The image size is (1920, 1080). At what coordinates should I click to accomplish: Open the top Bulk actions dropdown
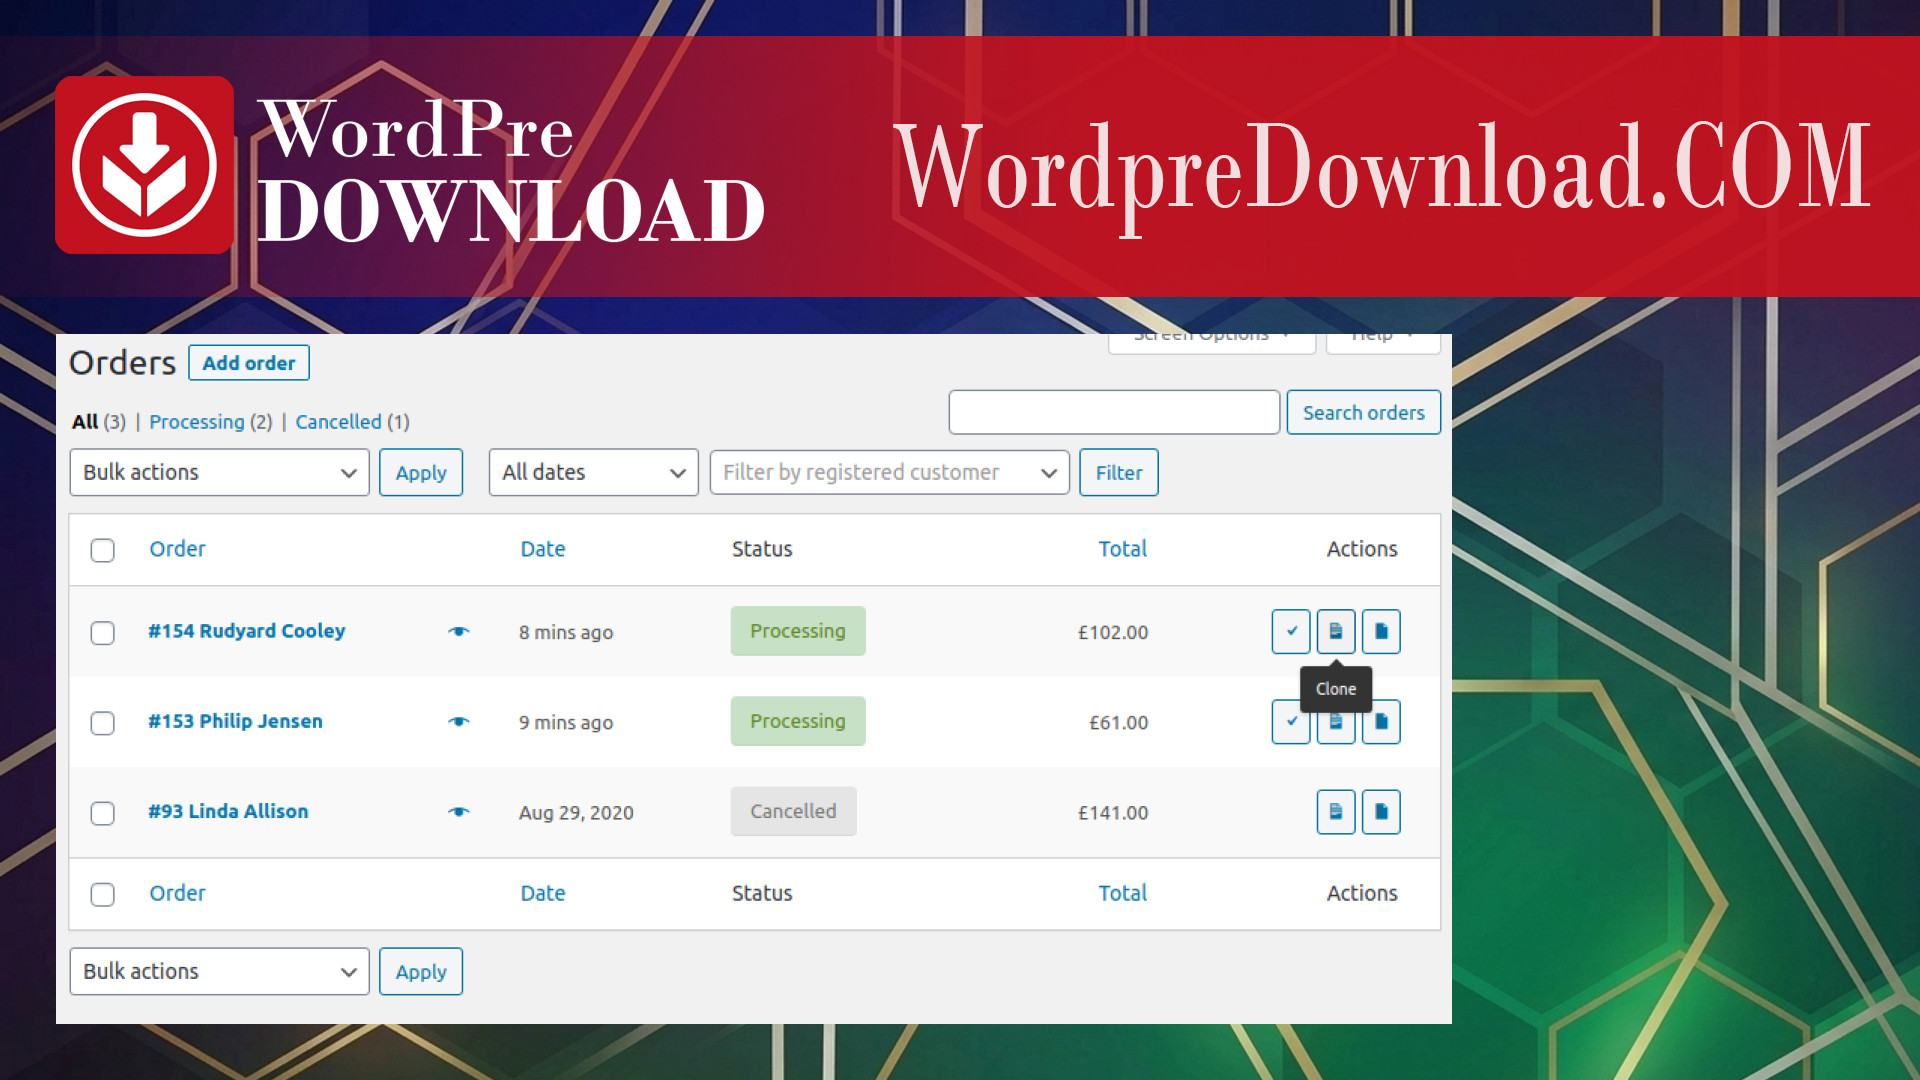(x=219, y=472)
